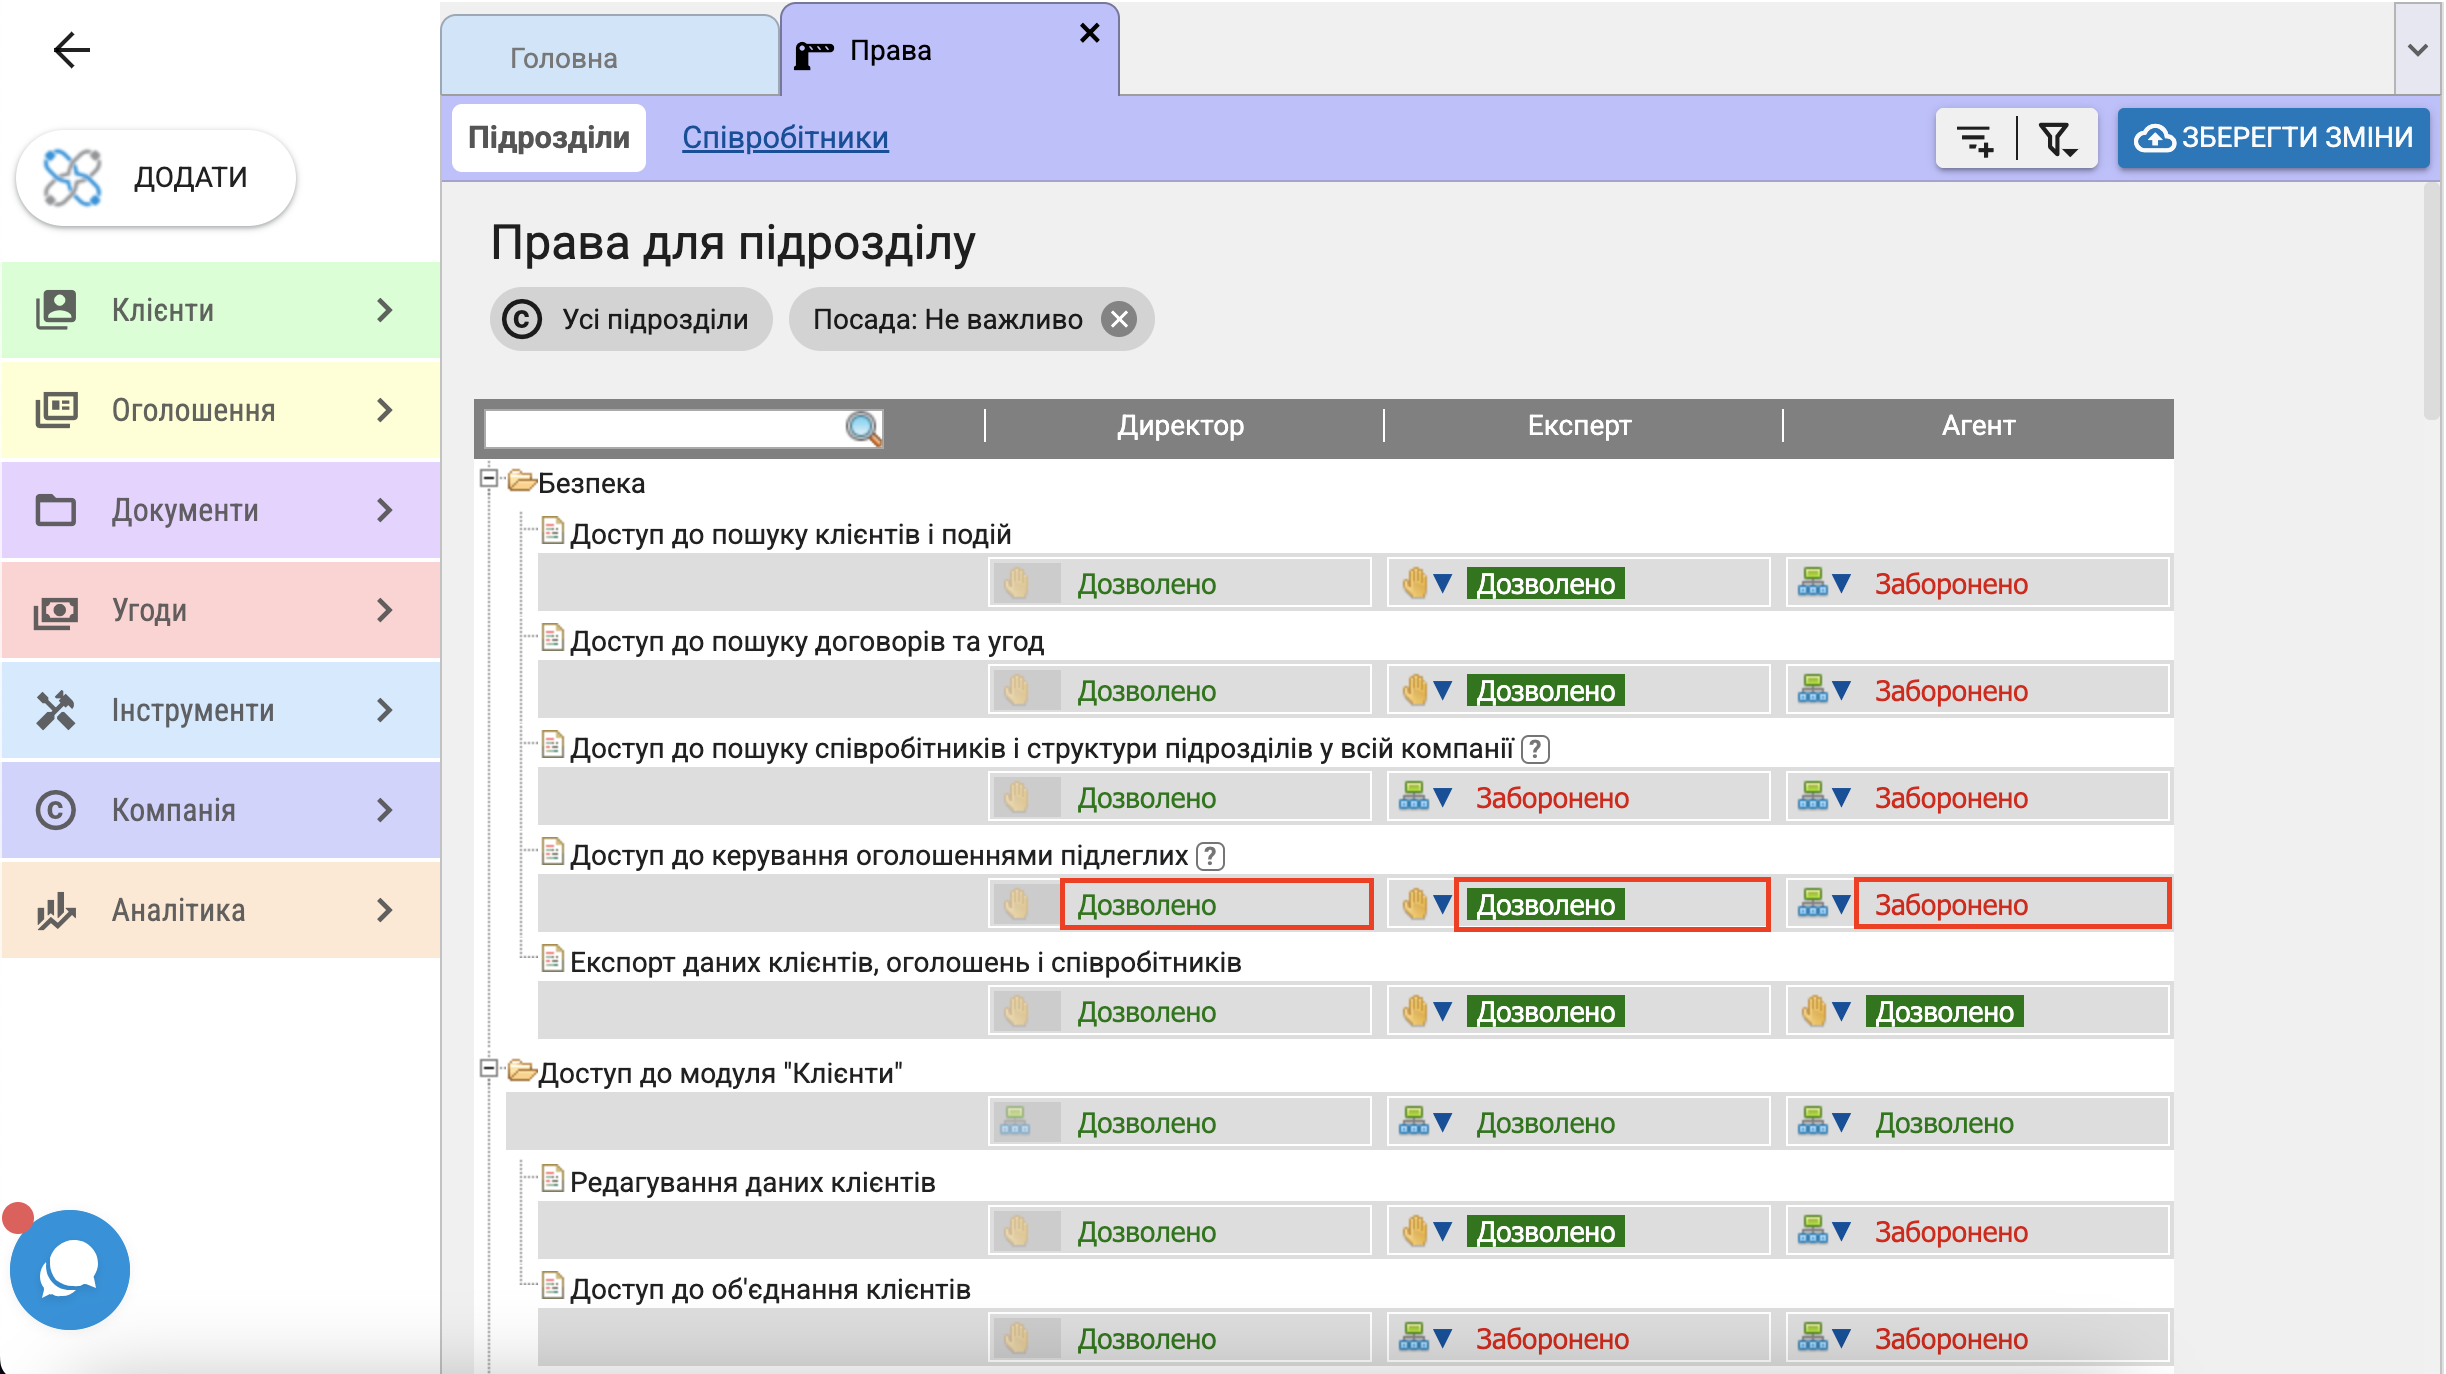Image resolution: width=2446 pixels, height=1374 pixels.
Task: Collapse the Безпека tree folder
Action: (x=489, y=478)
